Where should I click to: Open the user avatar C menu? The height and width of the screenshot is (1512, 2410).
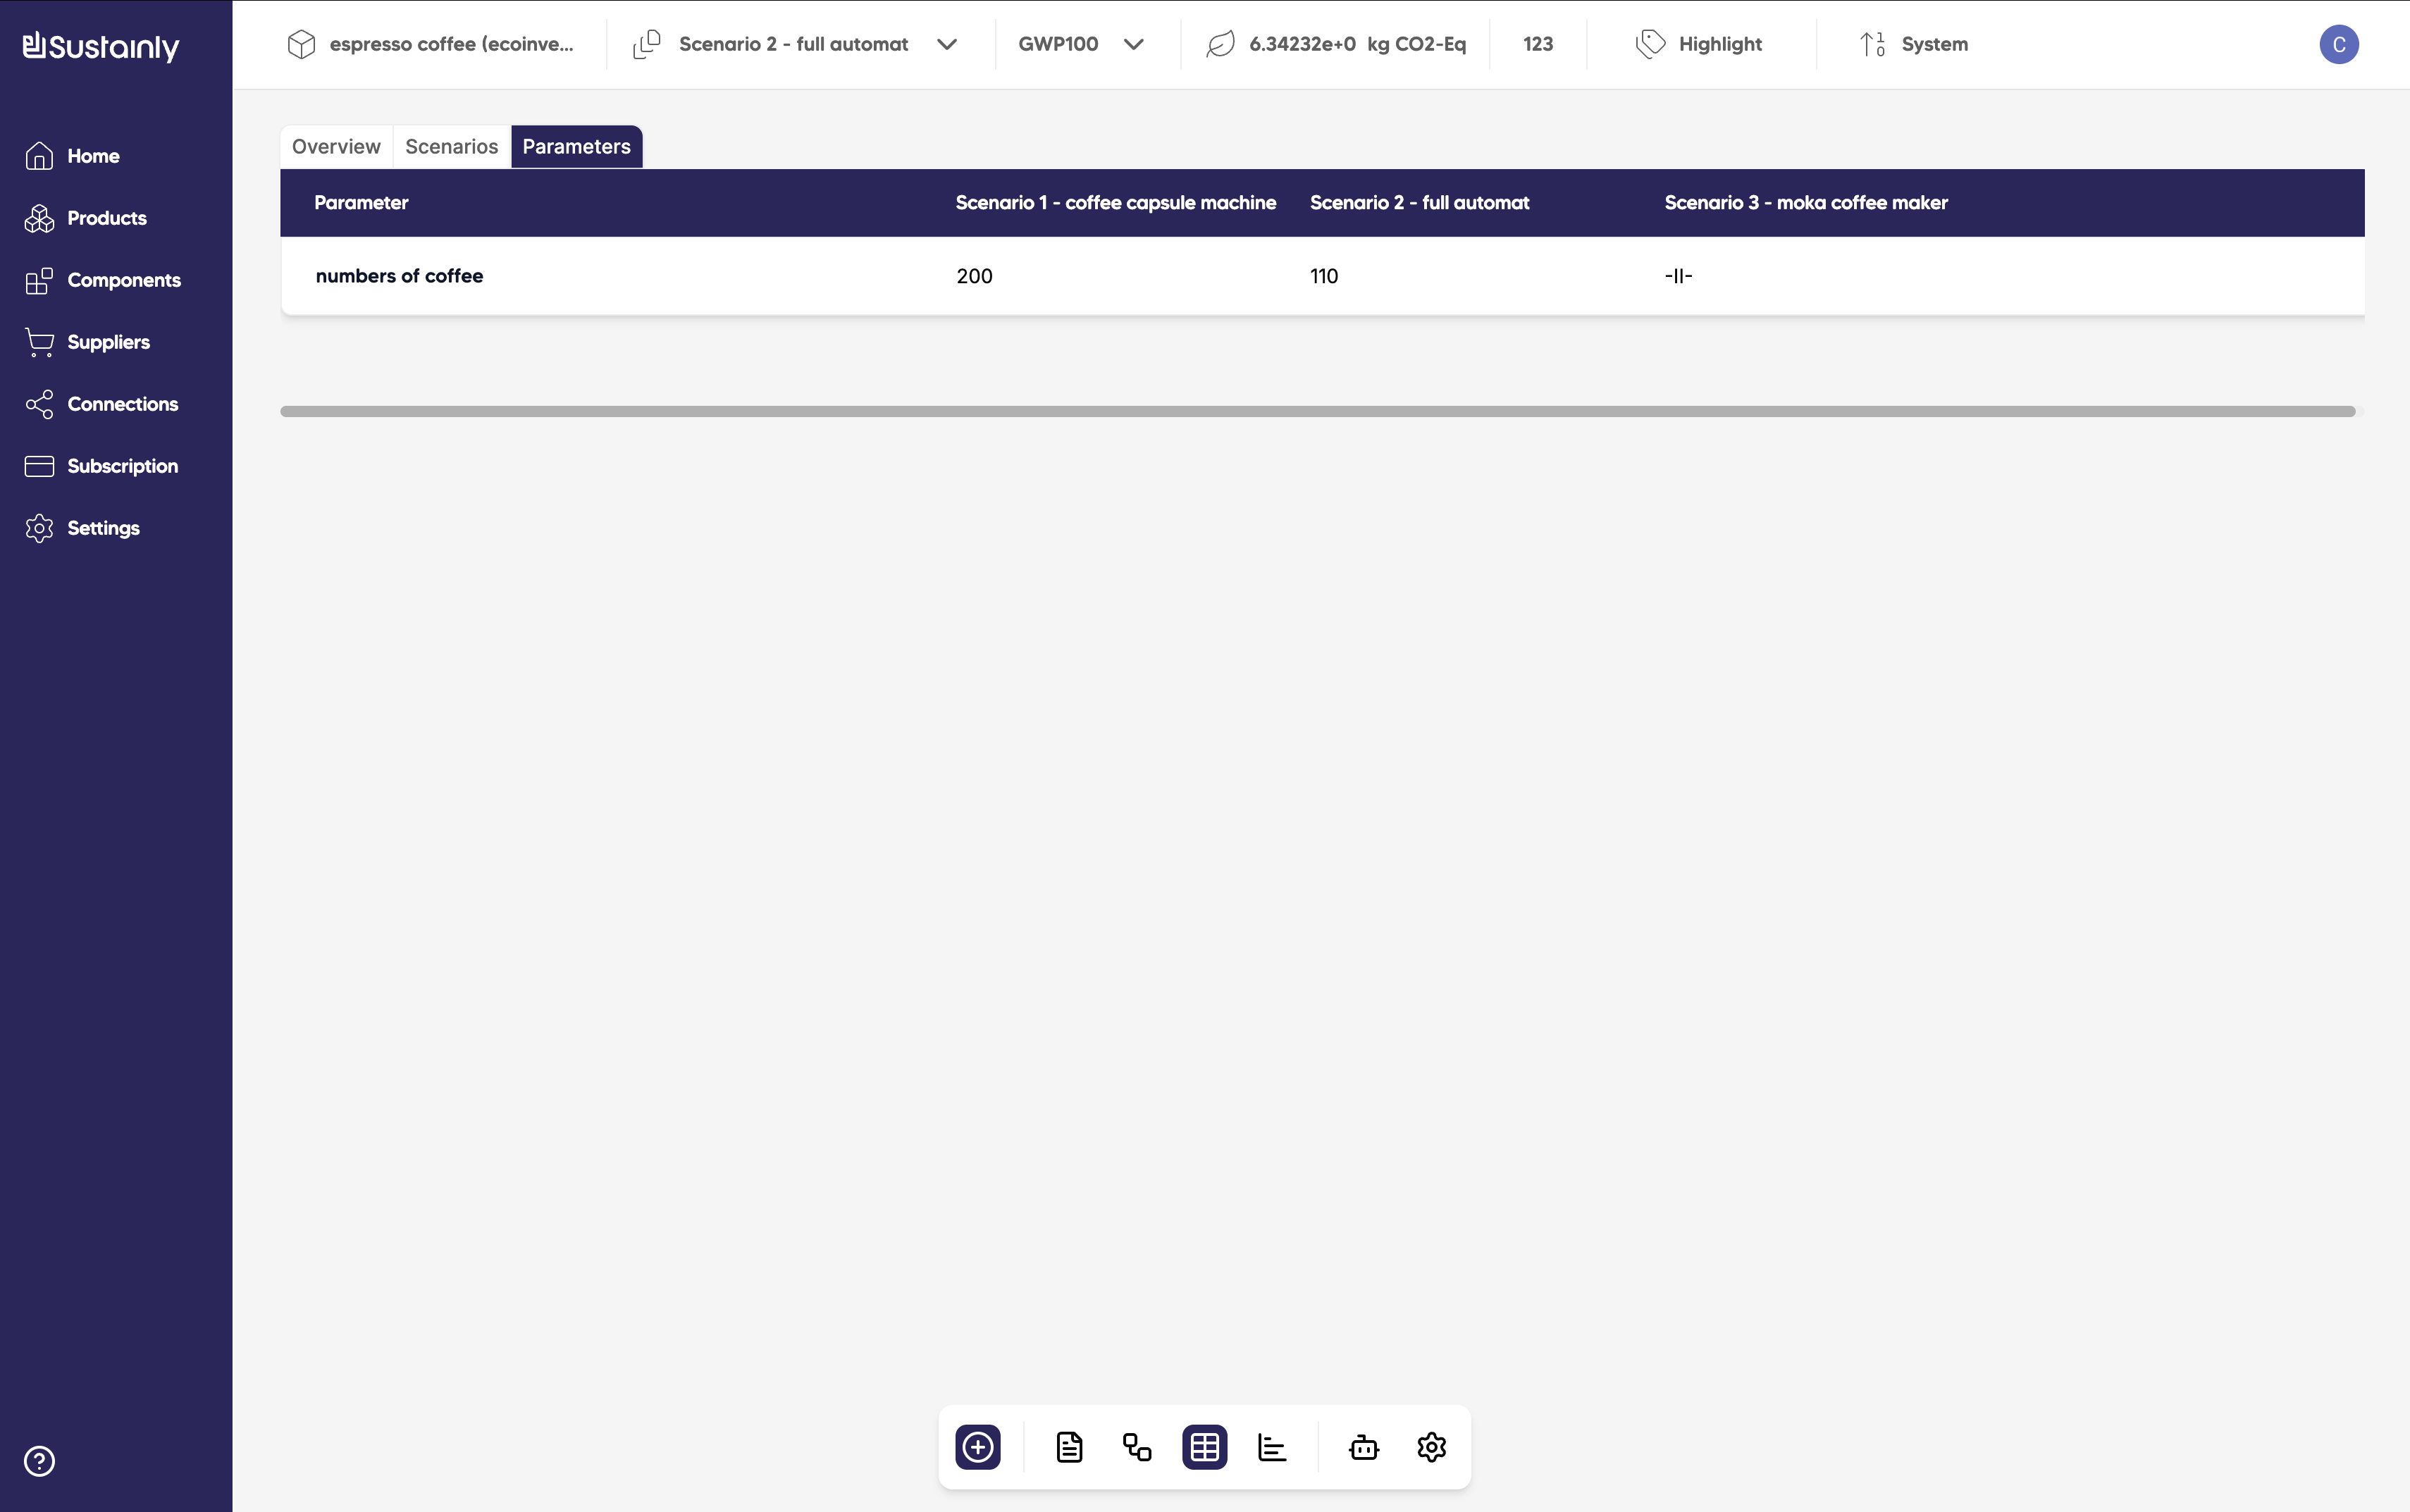pyautogui.click(x=2338, y=44)
